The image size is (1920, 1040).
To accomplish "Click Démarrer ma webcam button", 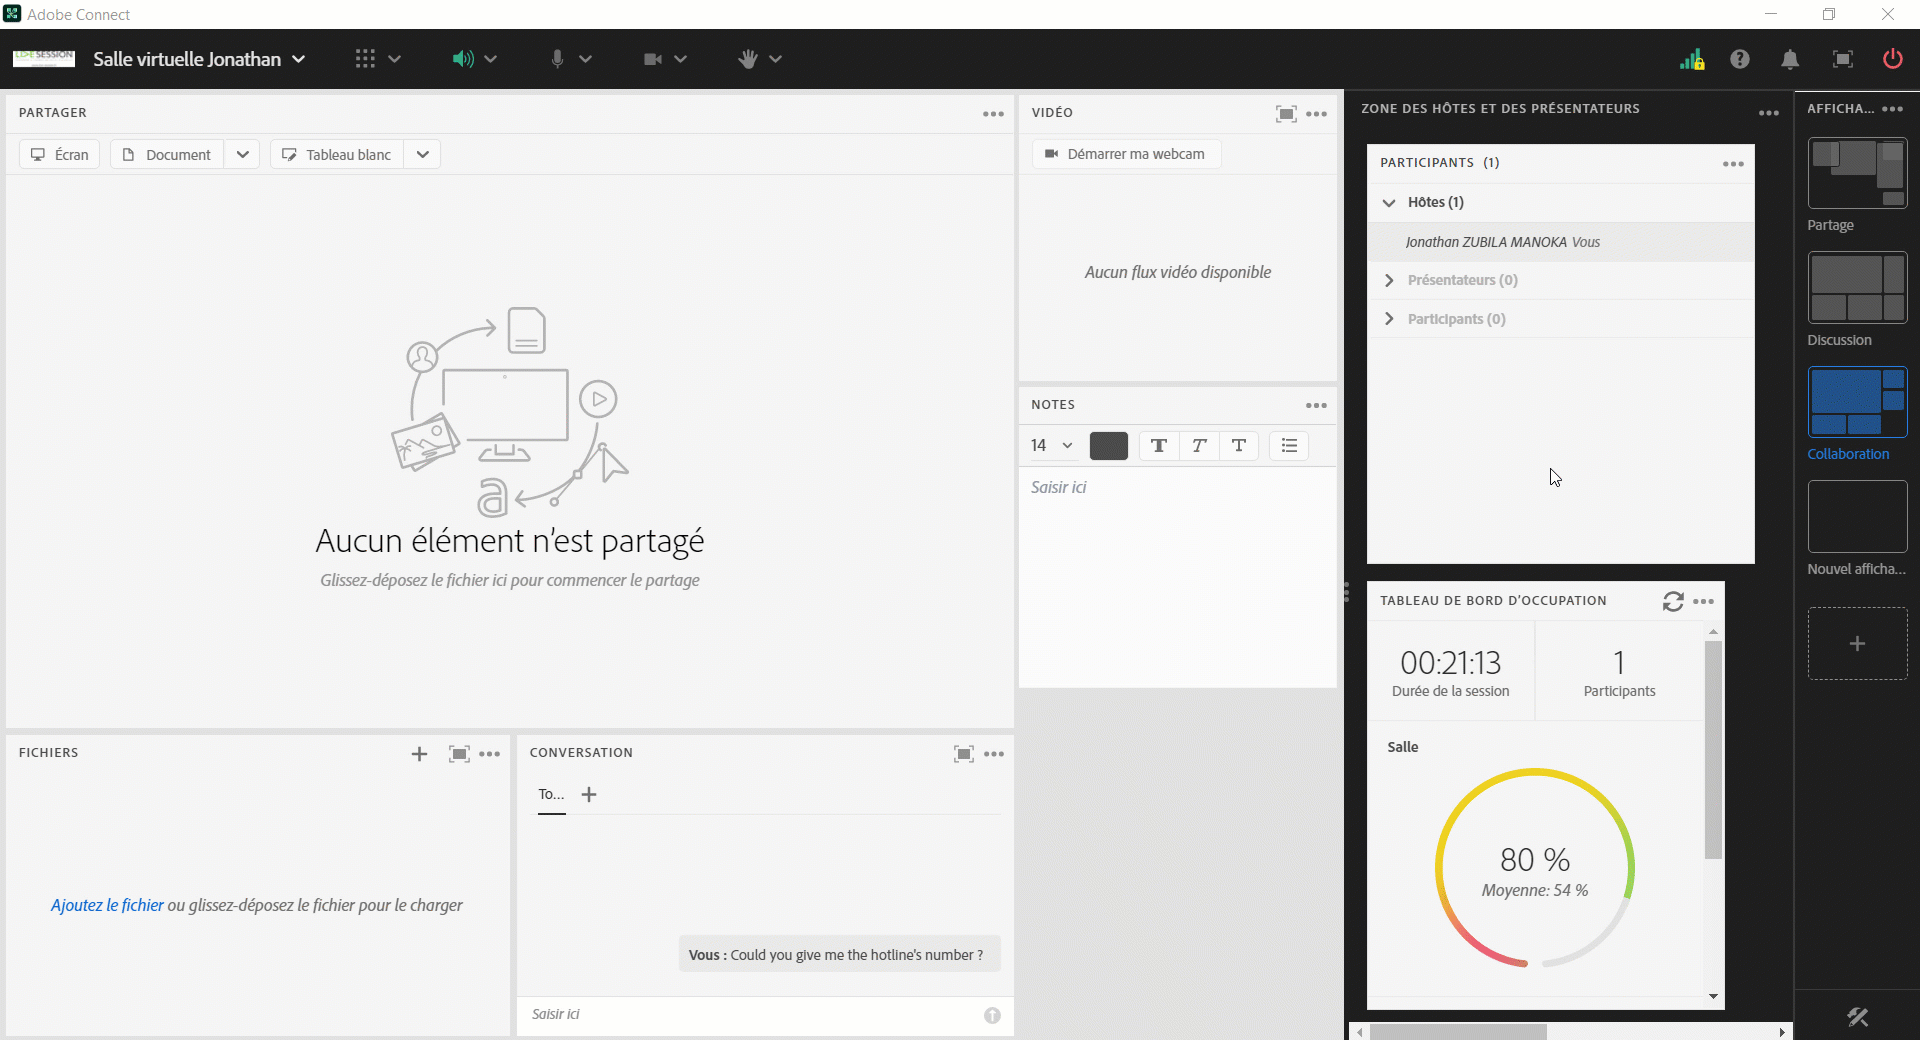I will 1126,154.
